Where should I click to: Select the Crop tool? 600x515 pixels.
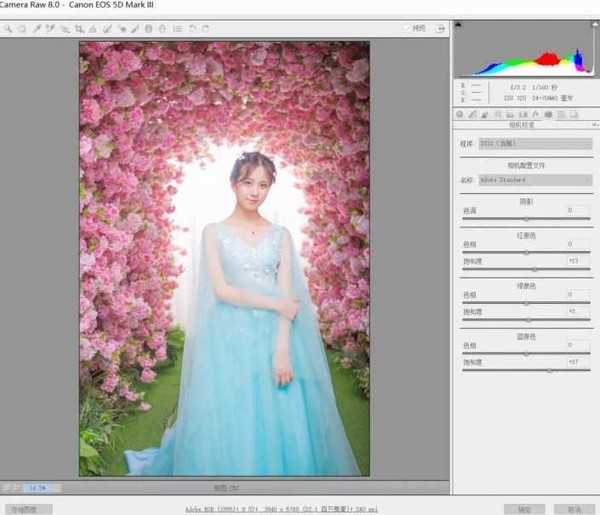[x=79, y=29]
